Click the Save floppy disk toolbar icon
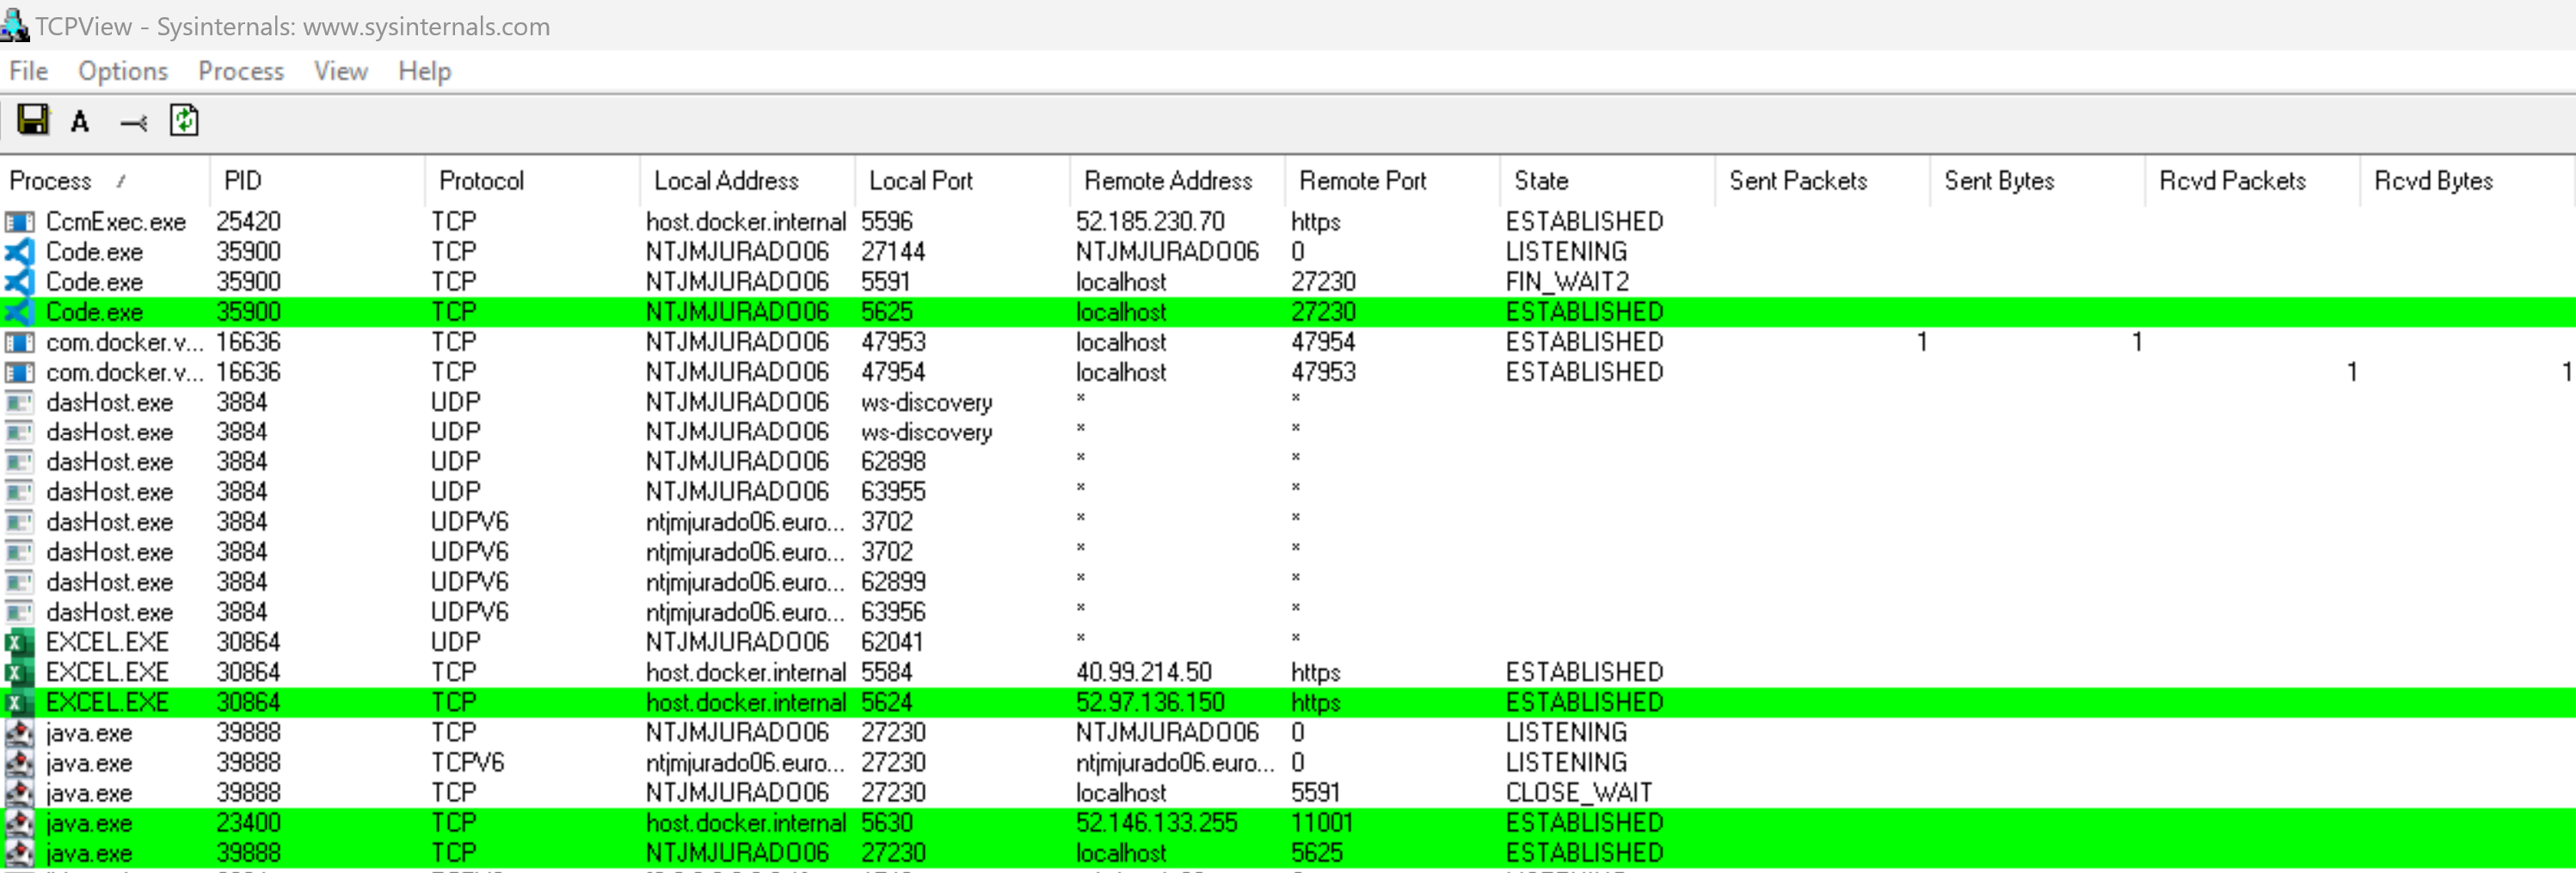 click(33, 121)
